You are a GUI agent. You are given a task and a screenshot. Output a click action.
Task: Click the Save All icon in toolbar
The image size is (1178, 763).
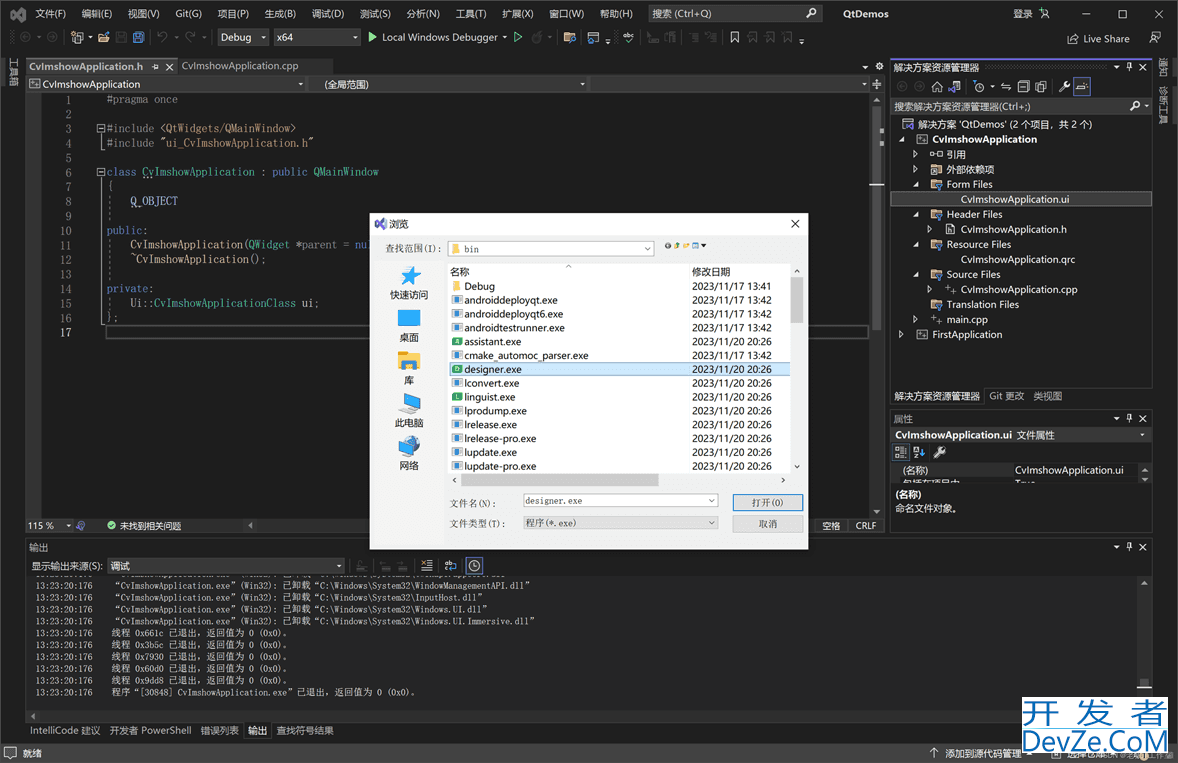[139, 37]
